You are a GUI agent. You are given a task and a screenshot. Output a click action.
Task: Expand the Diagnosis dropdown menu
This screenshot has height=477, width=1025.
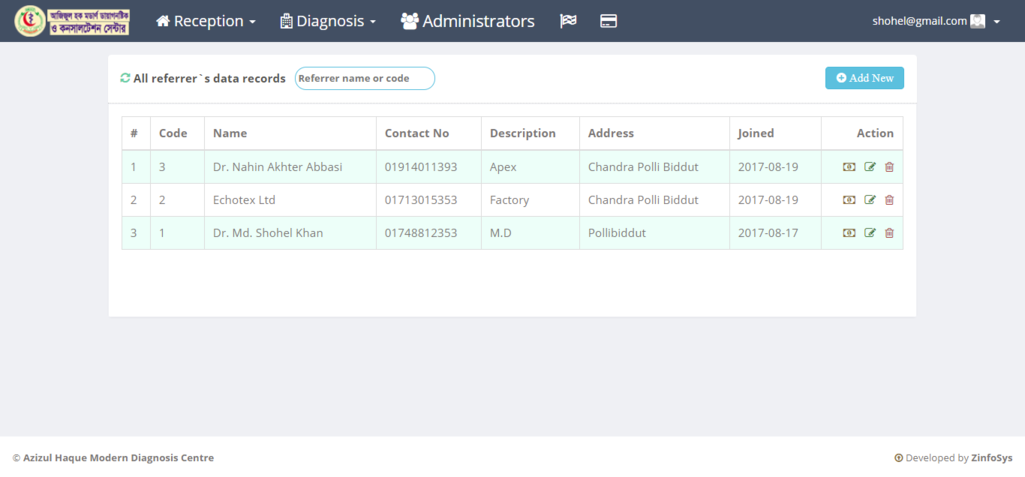(x=328, y=21)
